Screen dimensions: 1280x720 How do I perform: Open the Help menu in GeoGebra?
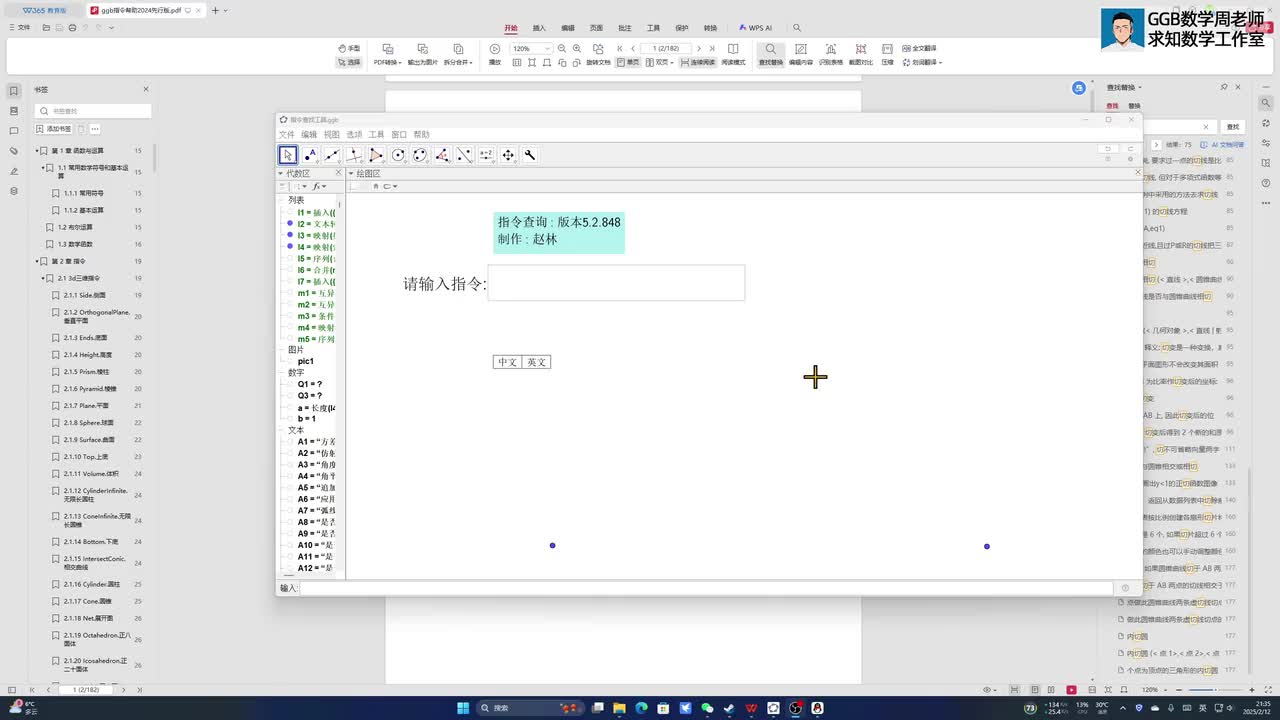coord(421,134)
